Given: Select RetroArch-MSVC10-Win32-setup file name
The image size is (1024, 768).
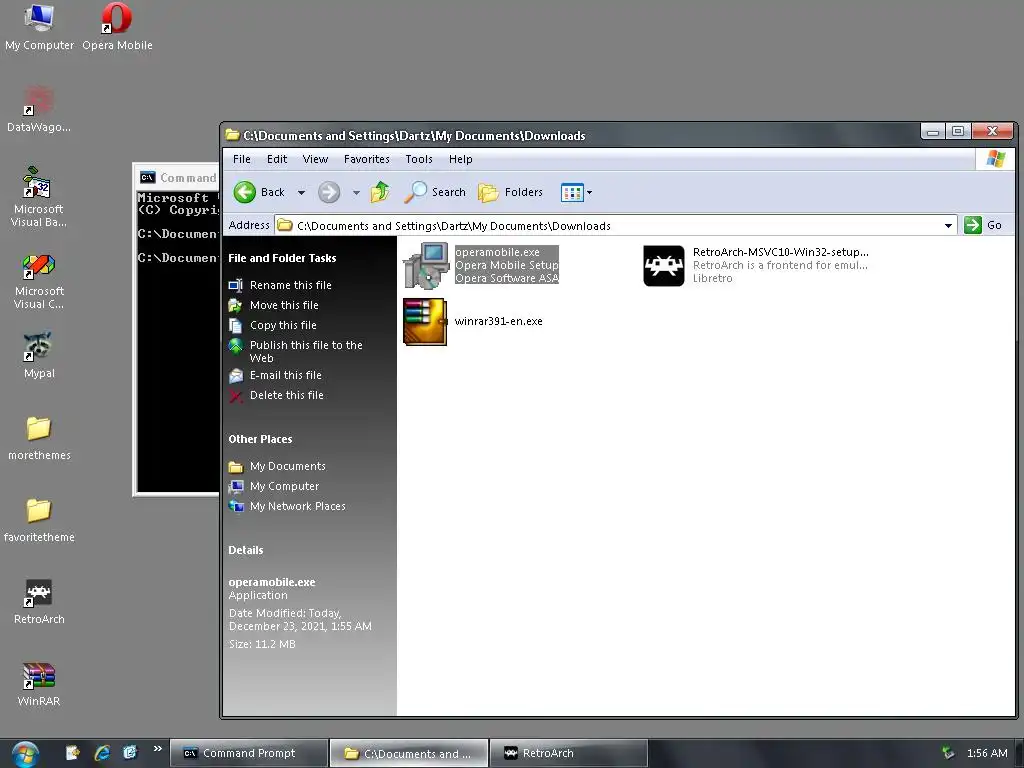Looking at the screenshot, I should [780, 252].
